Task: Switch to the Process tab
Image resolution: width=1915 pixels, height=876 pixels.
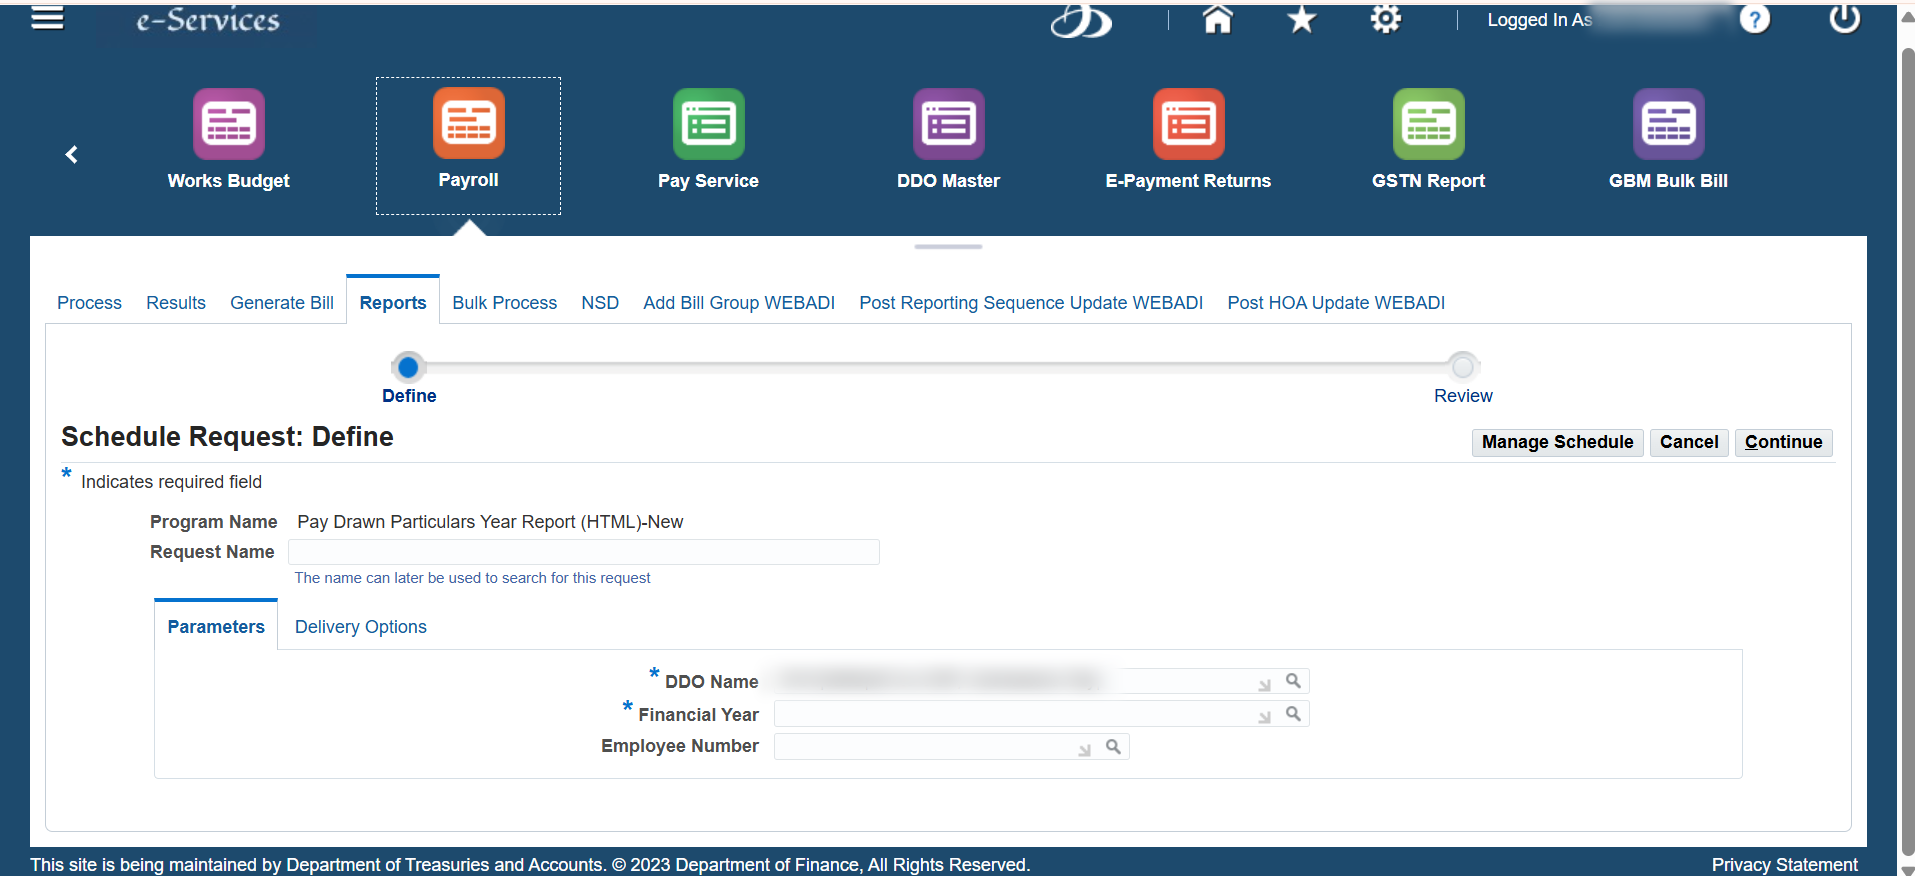Action: [89, 303]
